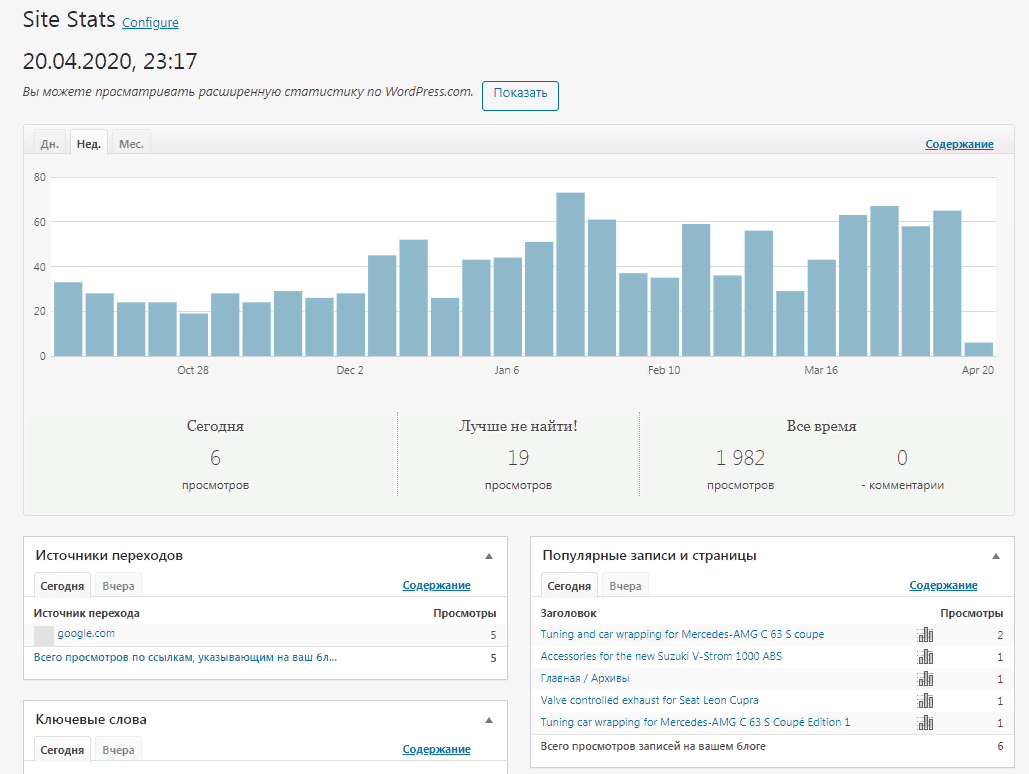Click stats icon for Mercedes-AMG Coupé Edition 1
The image size is (1029, 774).
coord(925,723)
